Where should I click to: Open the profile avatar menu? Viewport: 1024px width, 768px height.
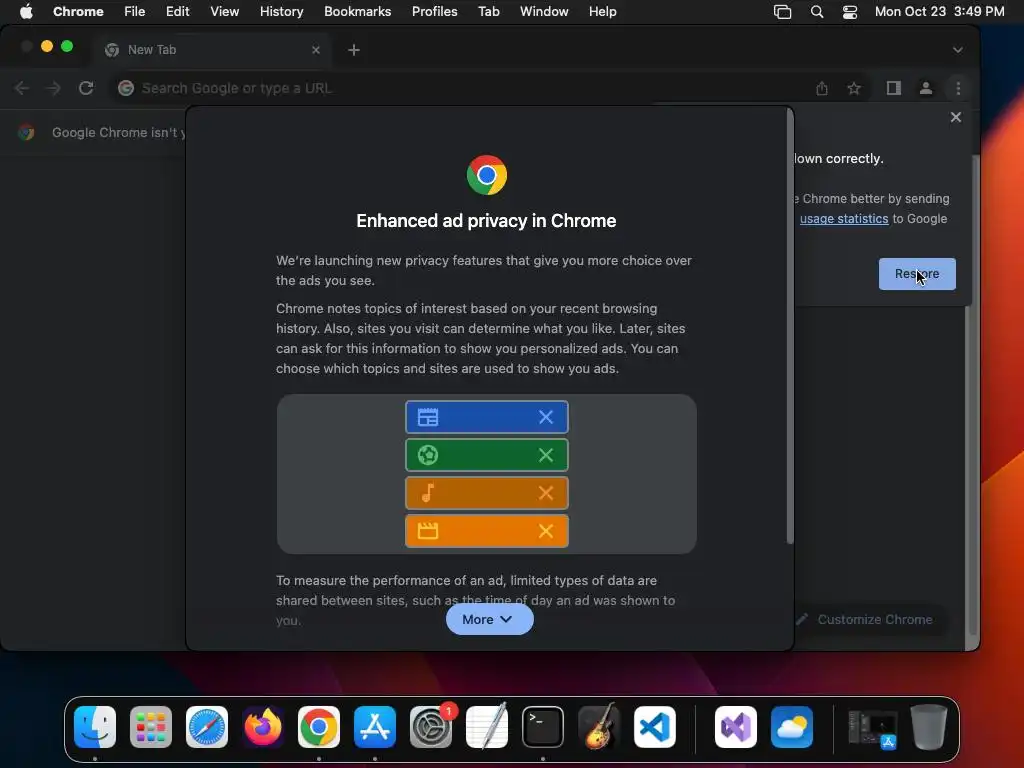(925, 88)
